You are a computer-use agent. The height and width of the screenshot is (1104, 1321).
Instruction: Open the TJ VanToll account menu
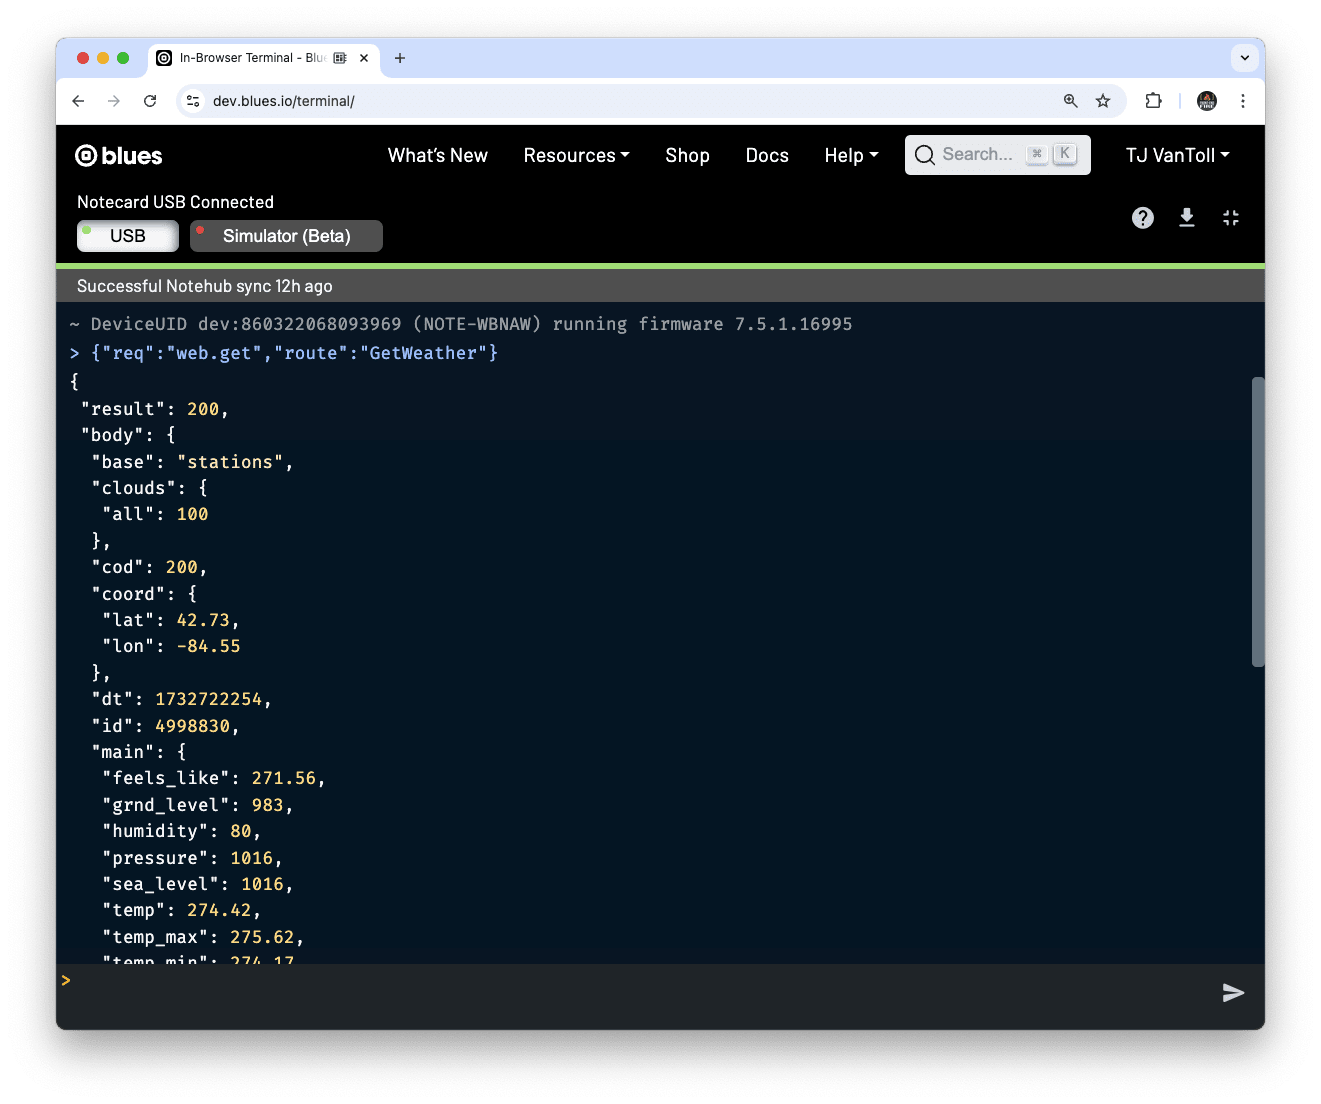[1177, 156]
